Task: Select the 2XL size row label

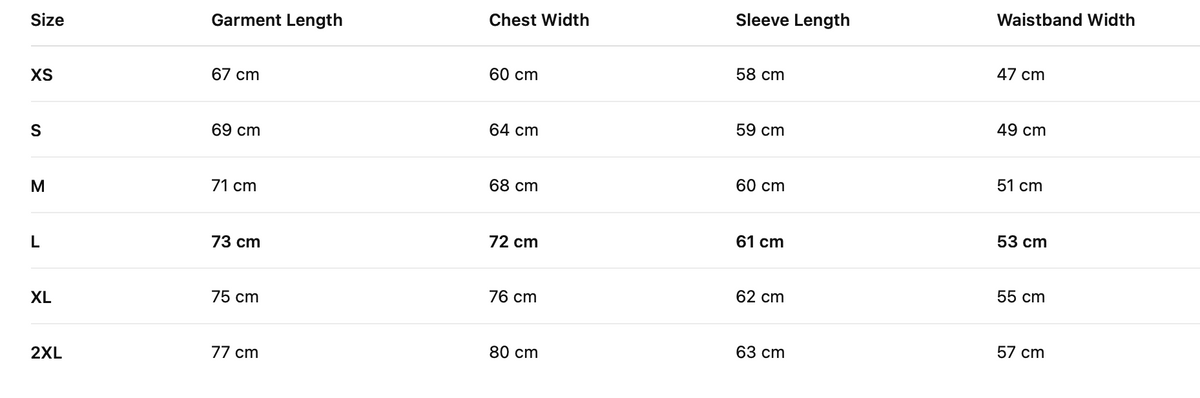Action: tap(46, 353)
